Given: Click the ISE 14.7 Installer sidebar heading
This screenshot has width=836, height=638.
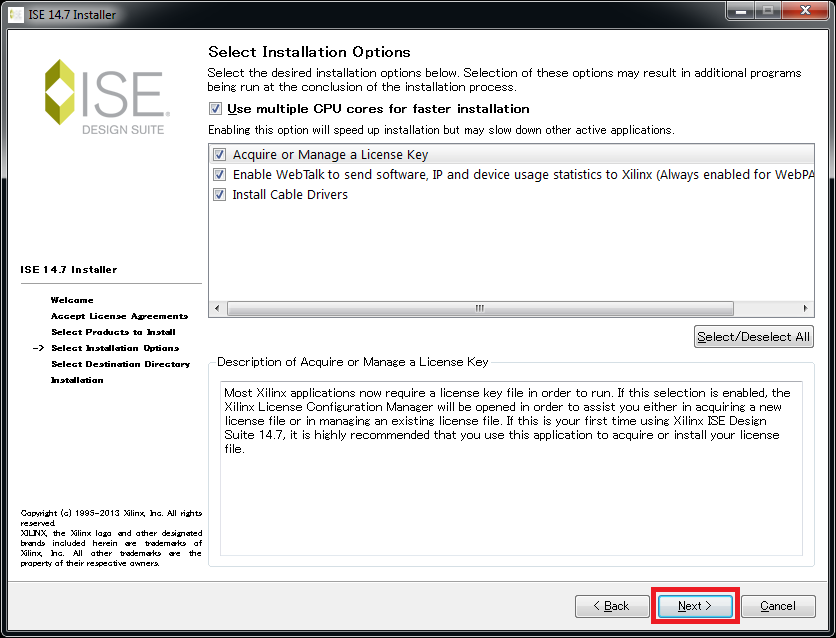Looking at the screenshot, I should point(69,270).
